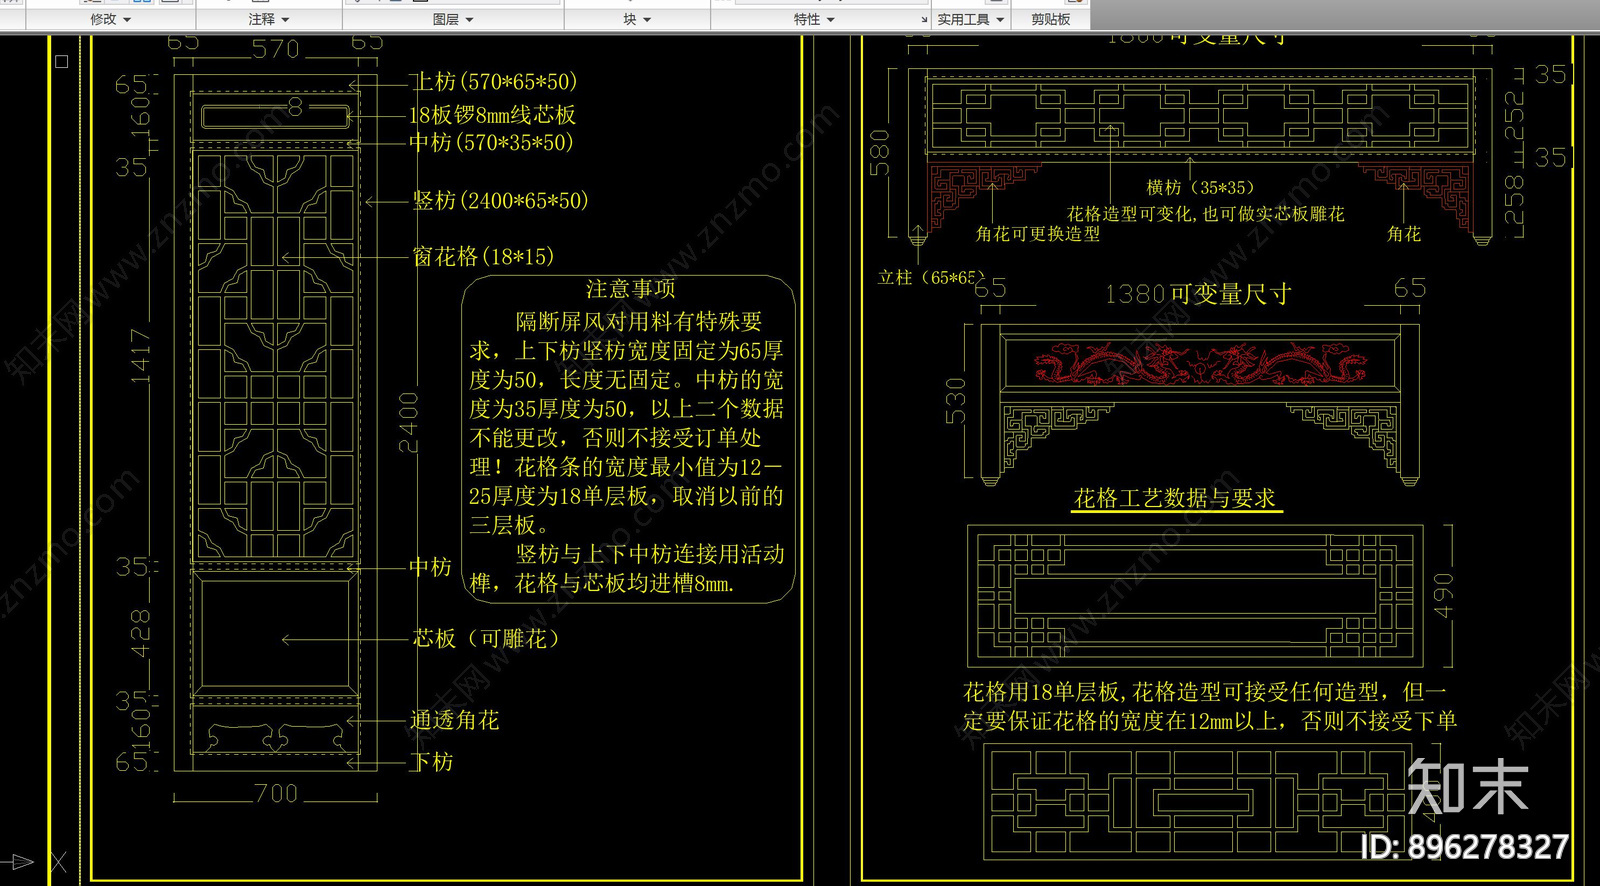The height and width of the screenshot is (886, 1600).
Task: Expand the 实用工具 ribbon panel
Action: [970, 19]
